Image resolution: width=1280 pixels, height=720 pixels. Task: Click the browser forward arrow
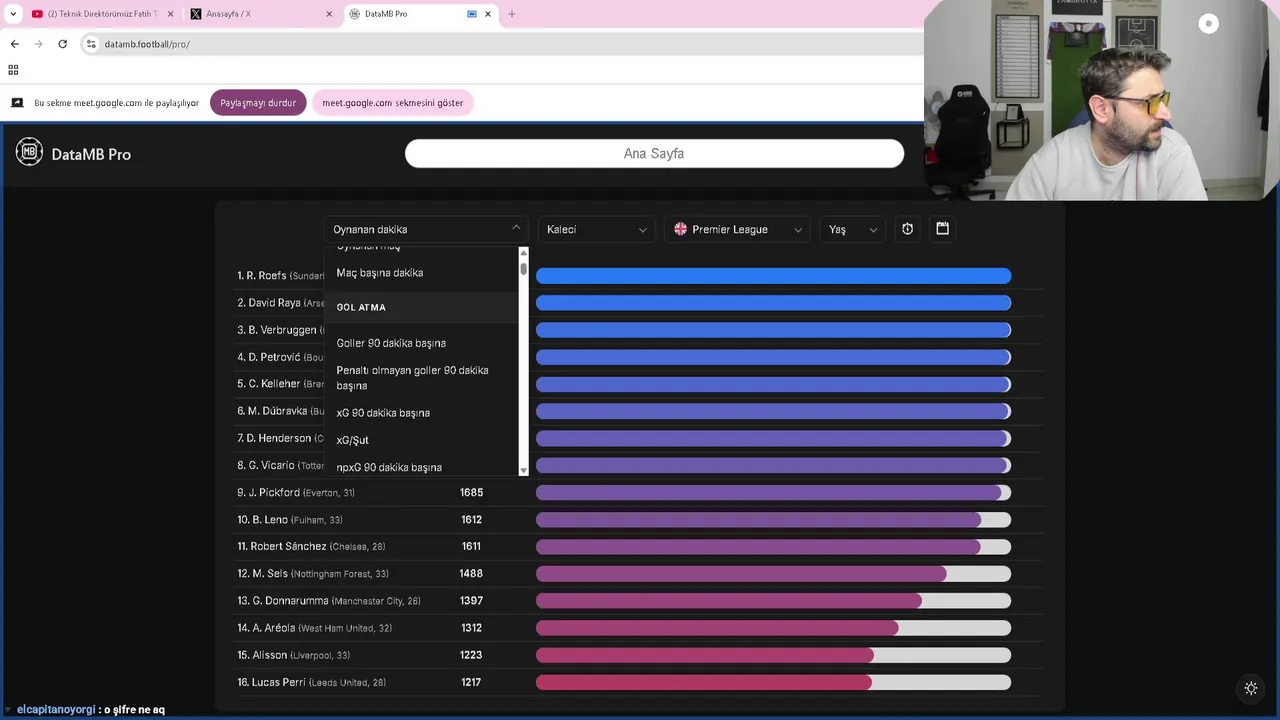[x=38, y=44]
